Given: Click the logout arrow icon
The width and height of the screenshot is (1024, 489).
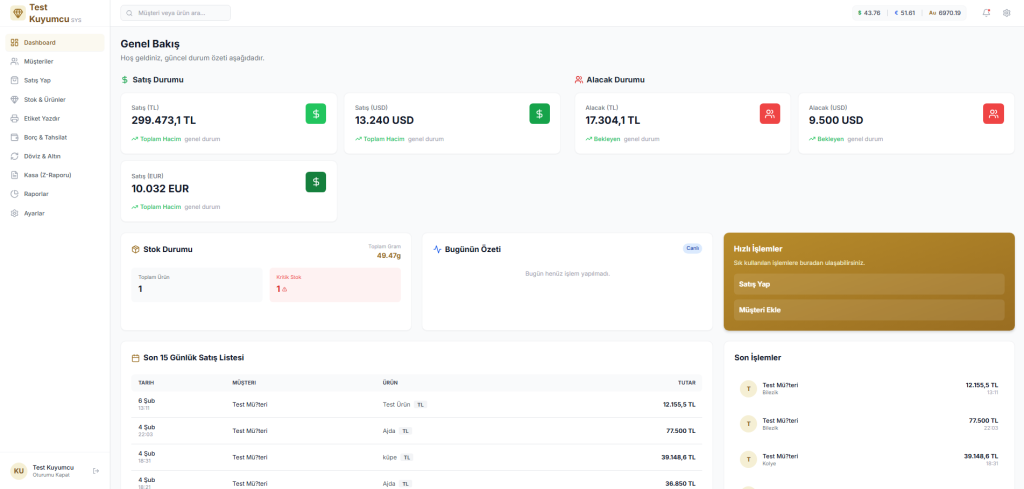Looking at the screenshot, I should 96,471.
